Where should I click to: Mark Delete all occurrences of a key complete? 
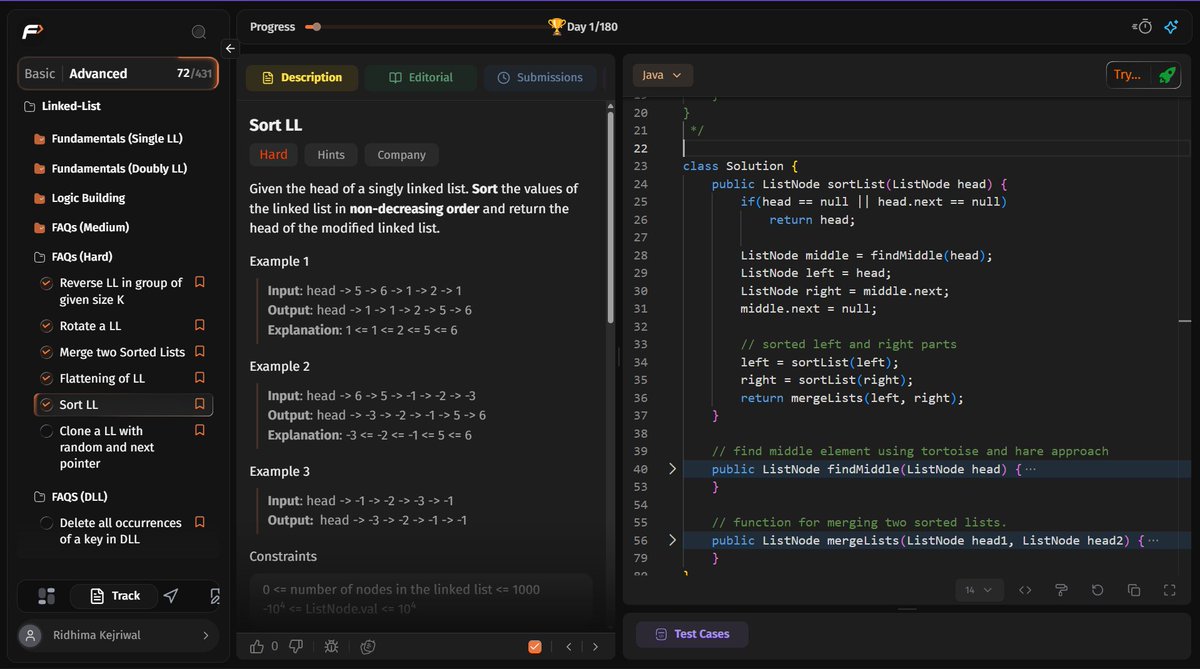(46, 523)
